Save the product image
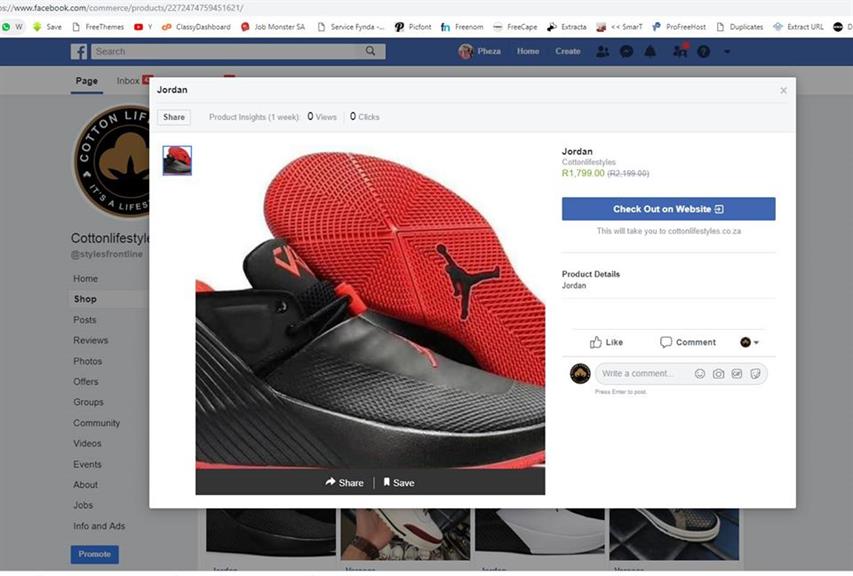The image size is (853, 576). click(398, 483)
